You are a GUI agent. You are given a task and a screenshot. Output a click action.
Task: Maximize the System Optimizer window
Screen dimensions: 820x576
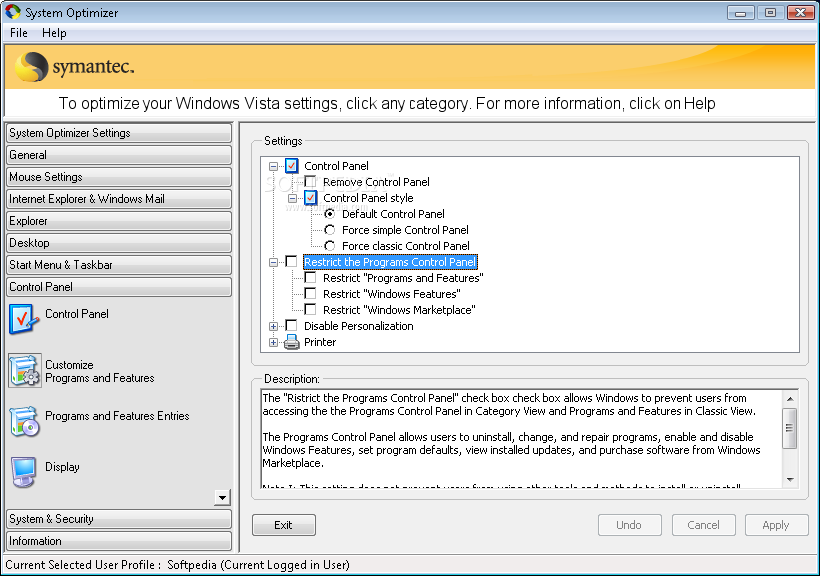pos(770,12)
